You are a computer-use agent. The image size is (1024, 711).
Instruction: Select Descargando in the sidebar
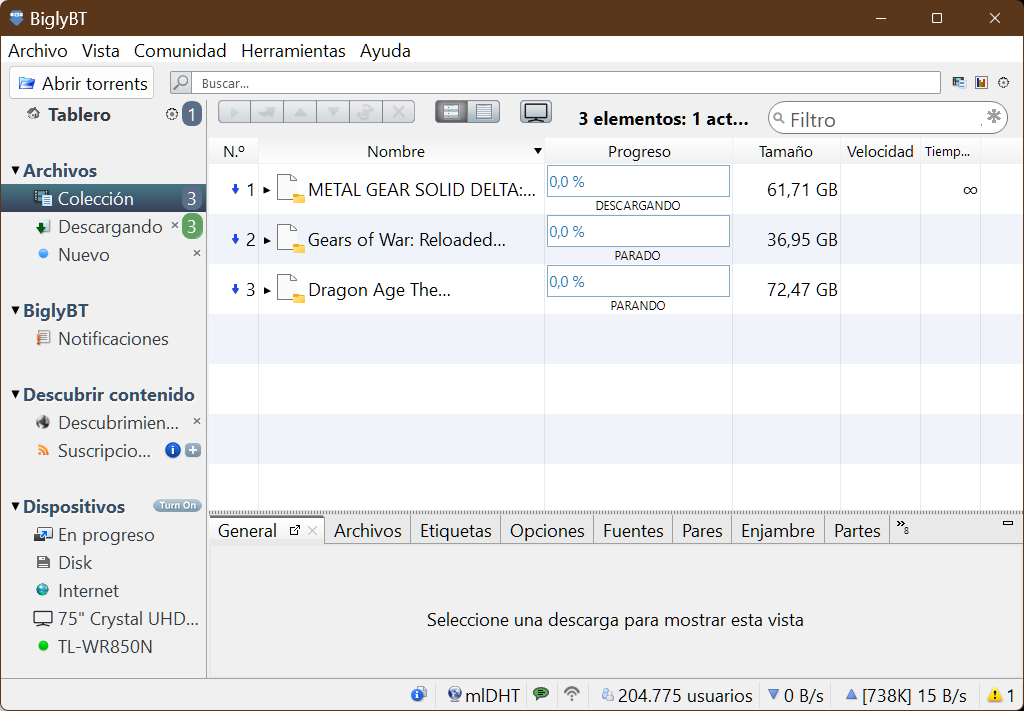click(109, 227)
